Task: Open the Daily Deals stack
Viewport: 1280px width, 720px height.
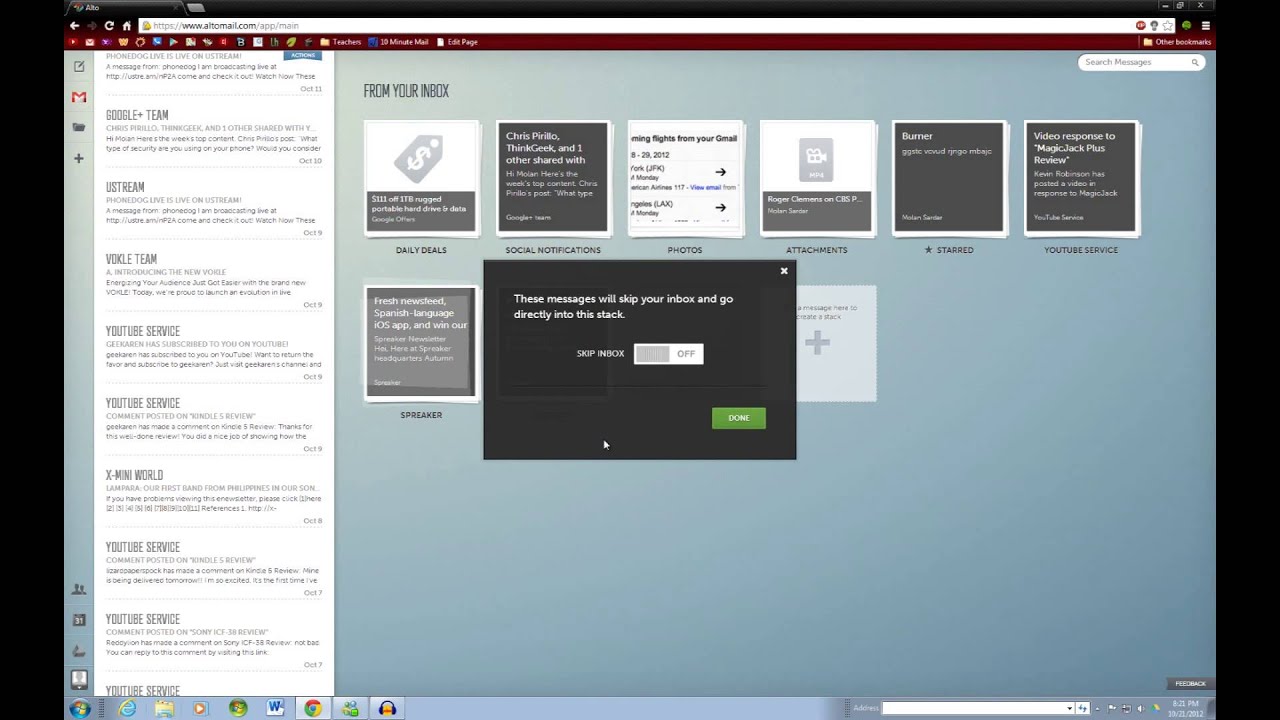Action: tap(421, 179)
